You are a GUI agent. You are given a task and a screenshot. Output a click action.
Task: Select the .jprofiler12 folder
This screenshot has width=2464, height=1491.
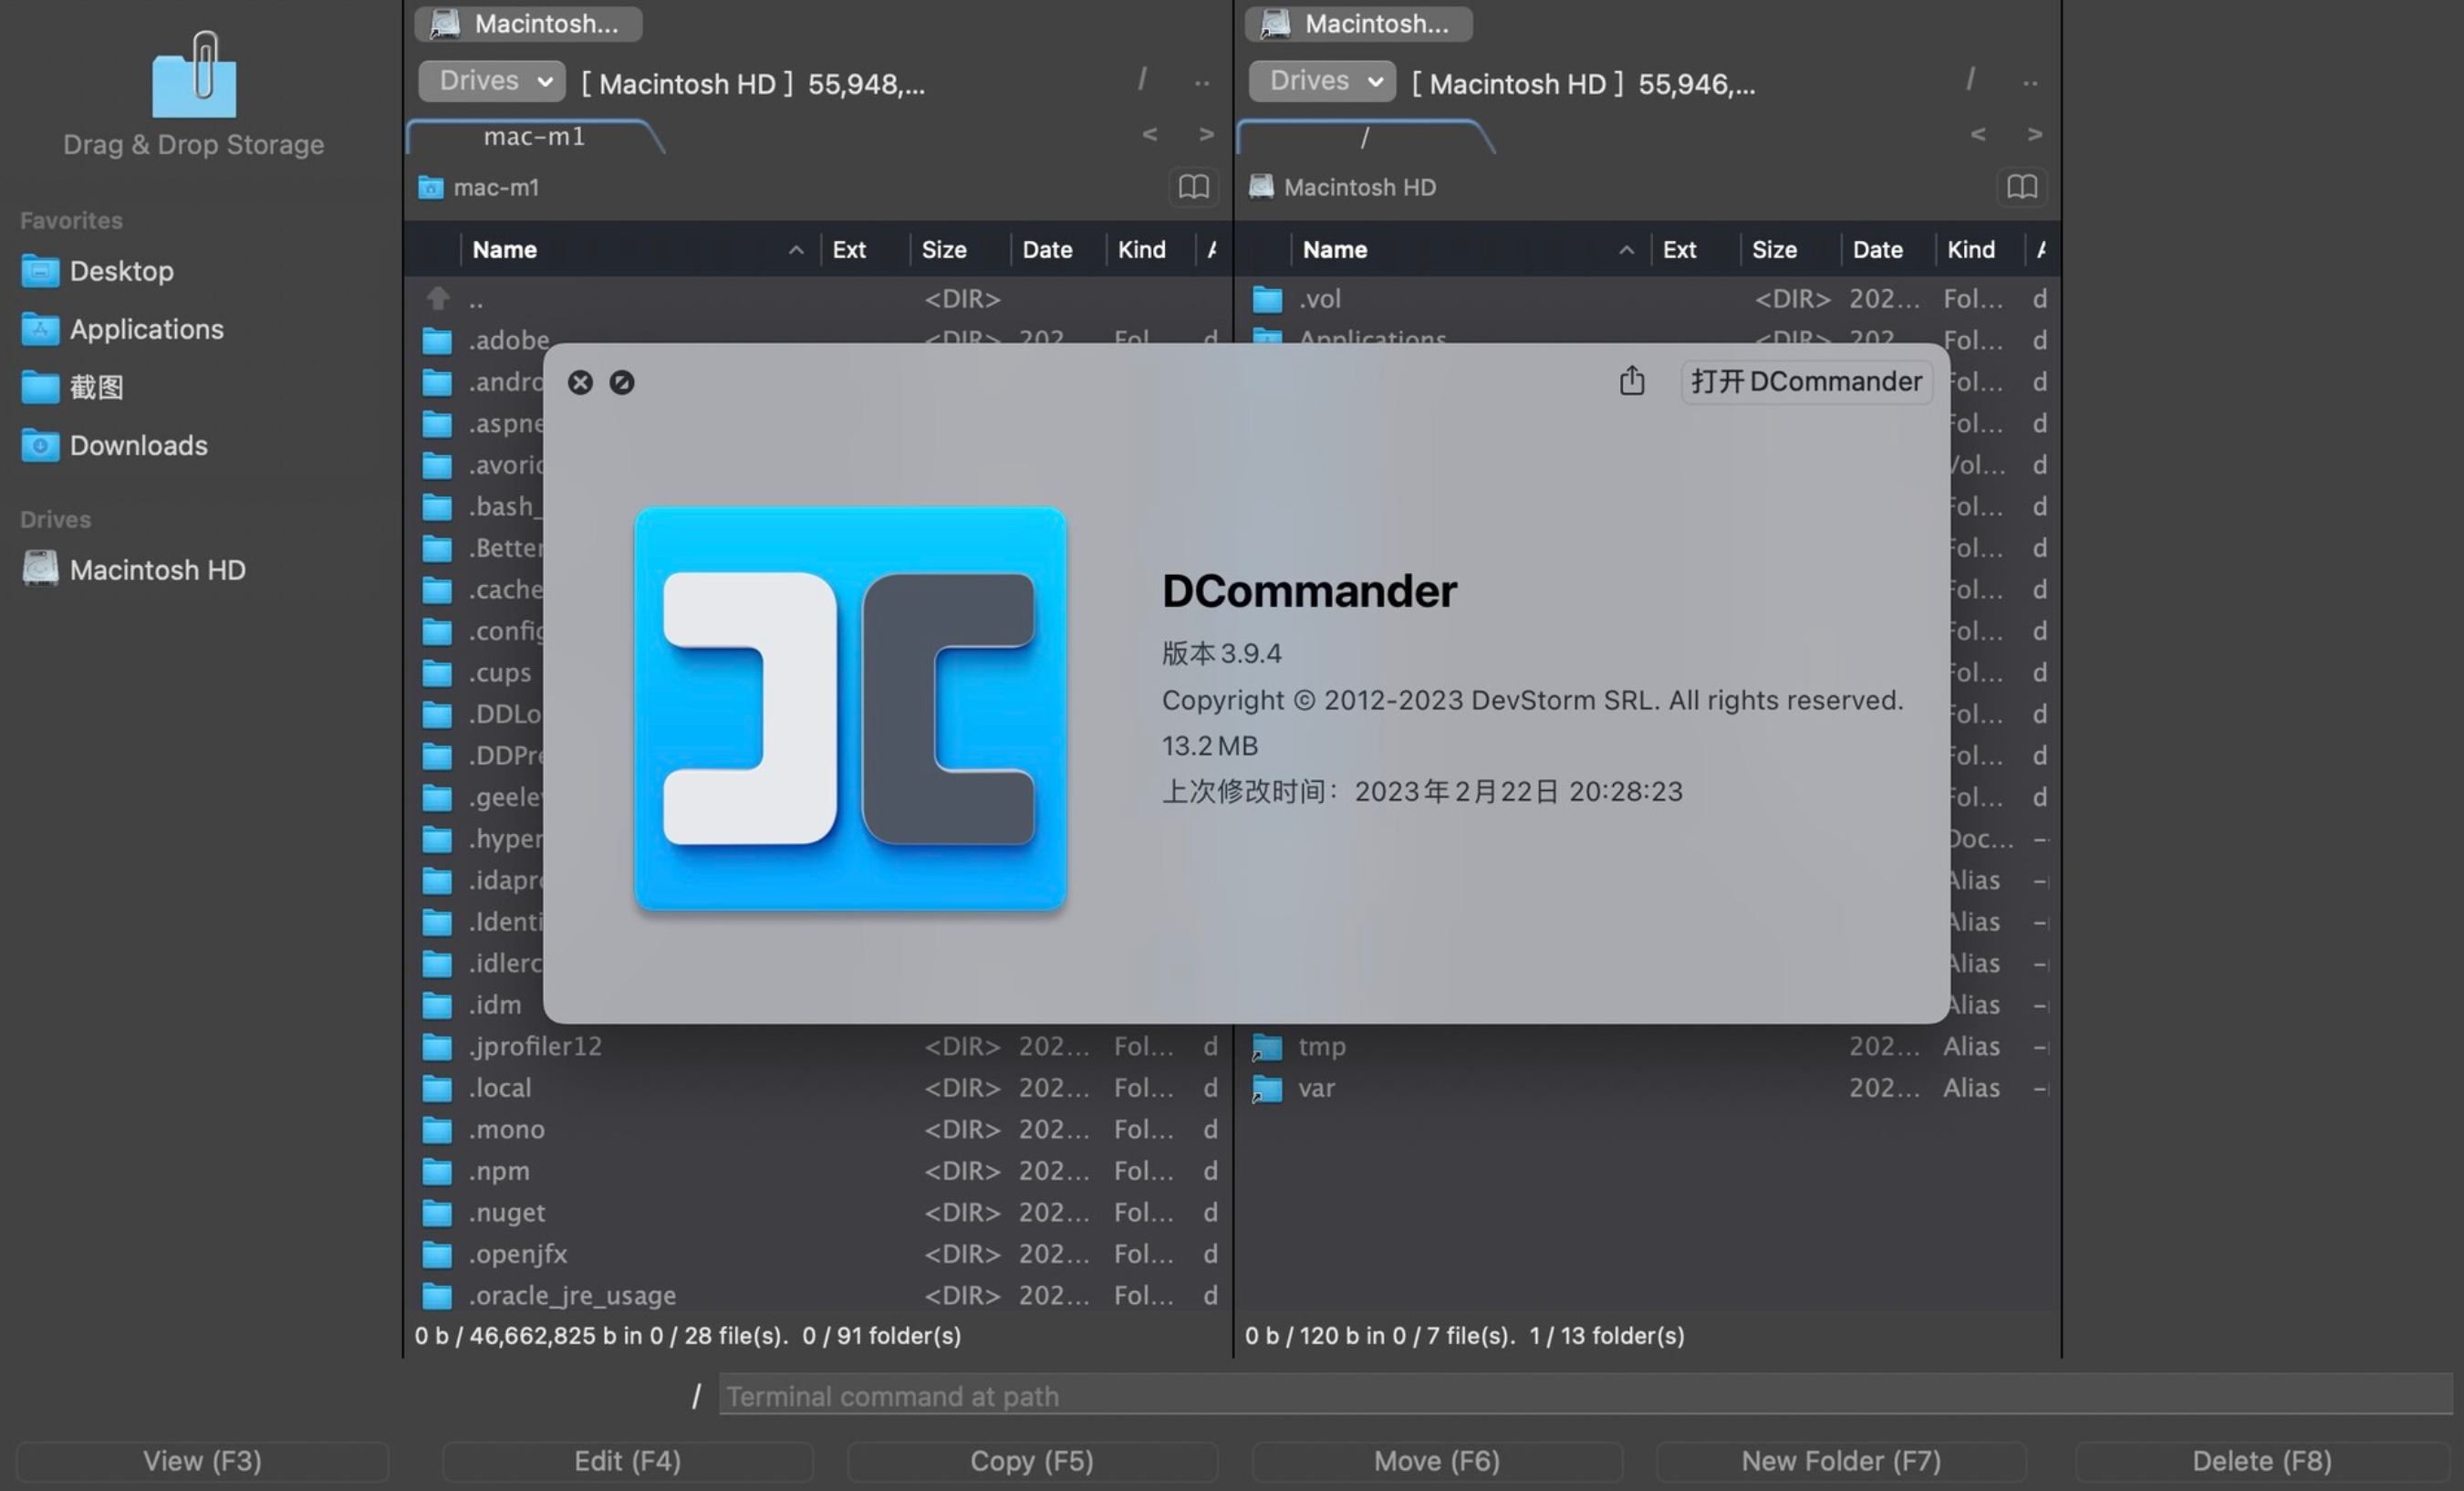tap(818, 1047)
